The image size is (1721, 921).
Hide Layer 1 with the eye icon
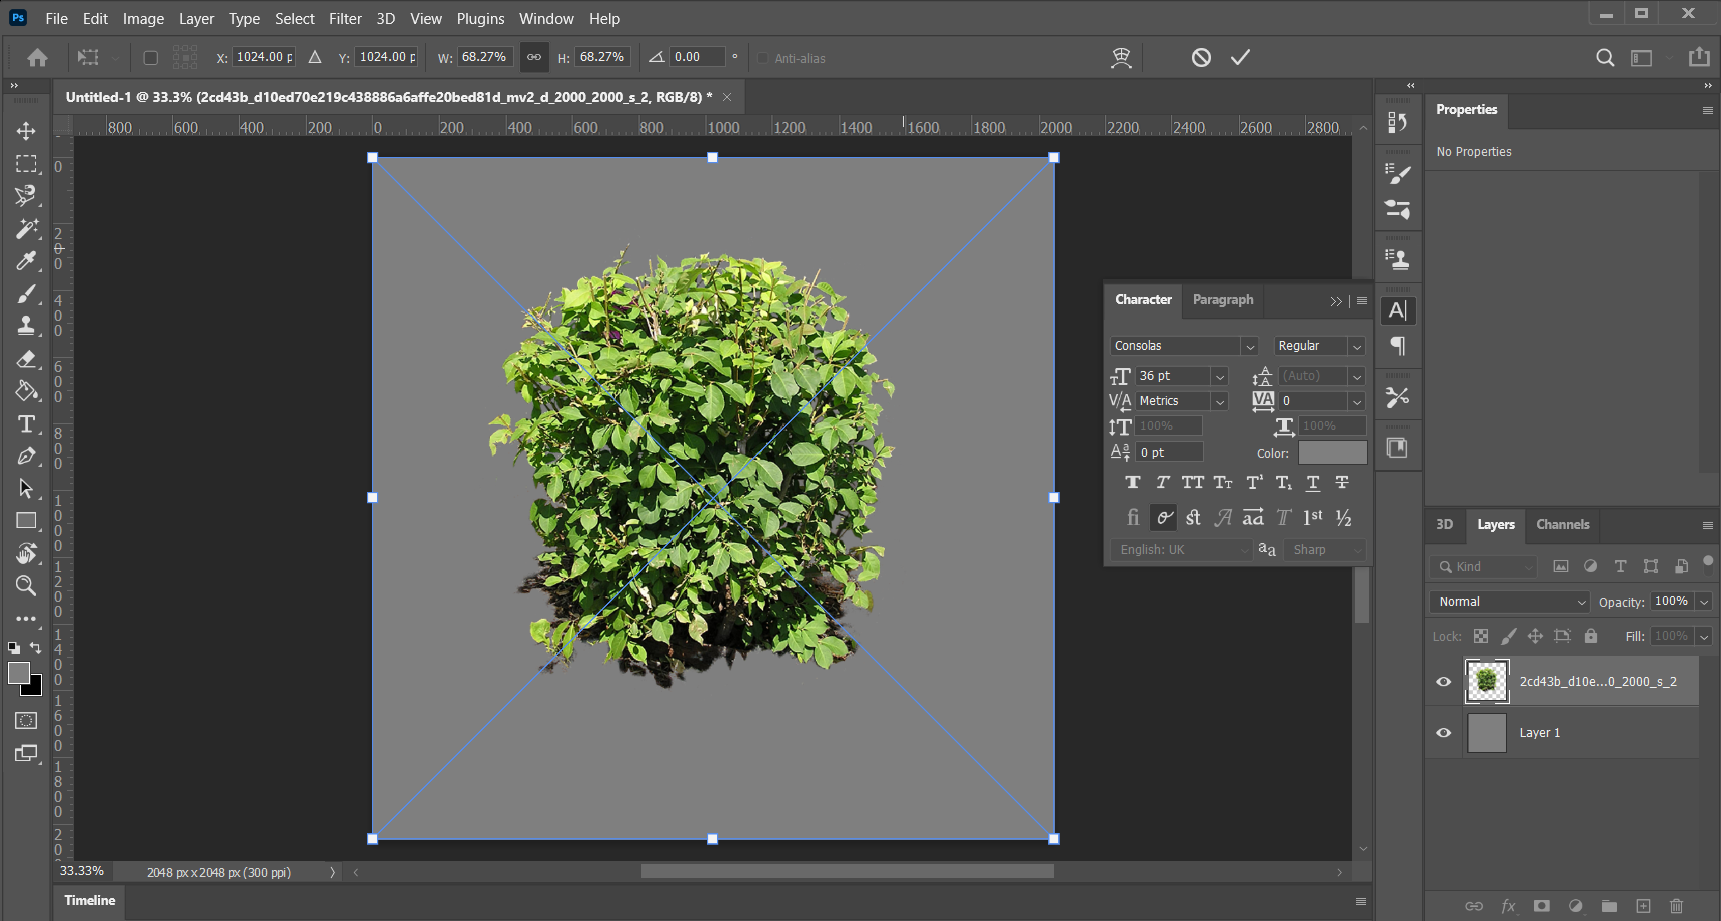[x=1443, y=733]
